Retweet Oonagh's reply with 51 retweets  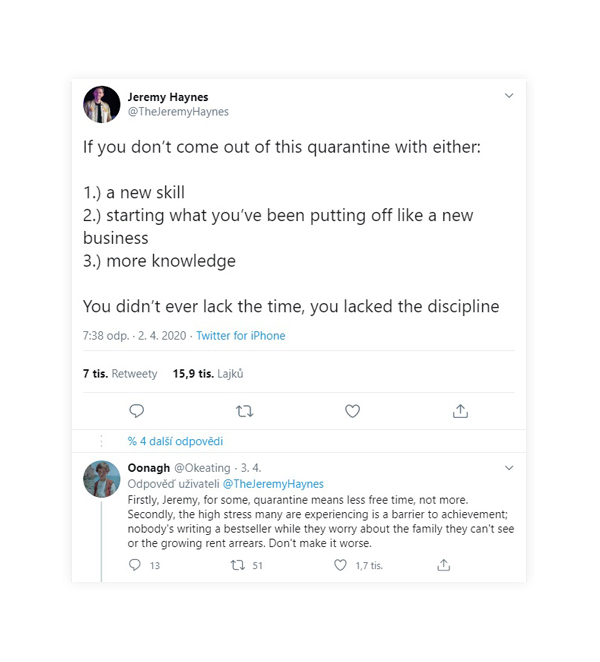click(238, 565)
